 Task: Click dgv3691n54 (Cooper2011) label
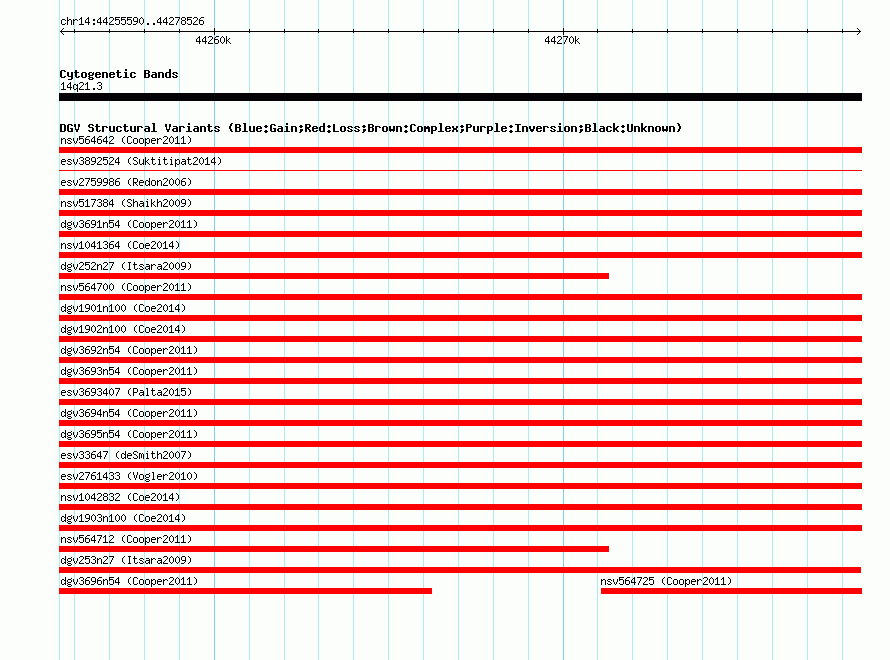129,224
